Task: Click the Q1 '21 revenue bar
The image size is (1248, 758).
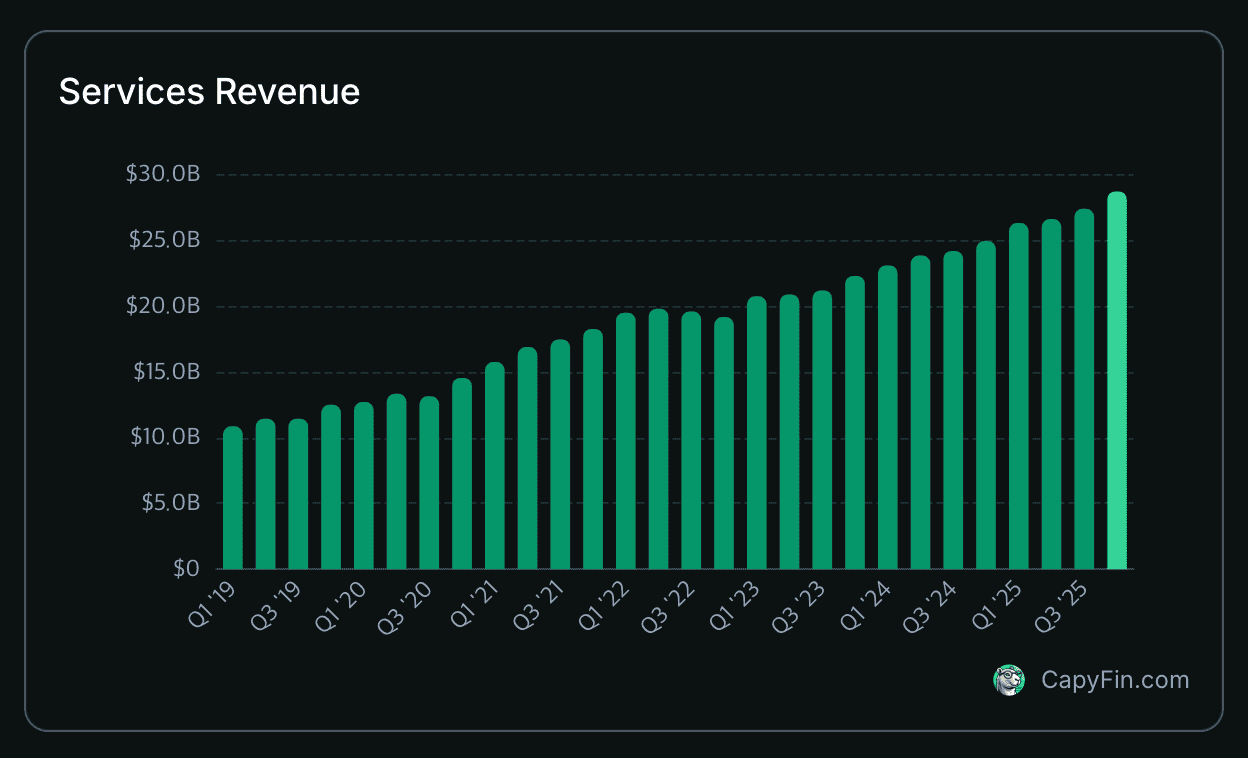Action: click(494, 466)
